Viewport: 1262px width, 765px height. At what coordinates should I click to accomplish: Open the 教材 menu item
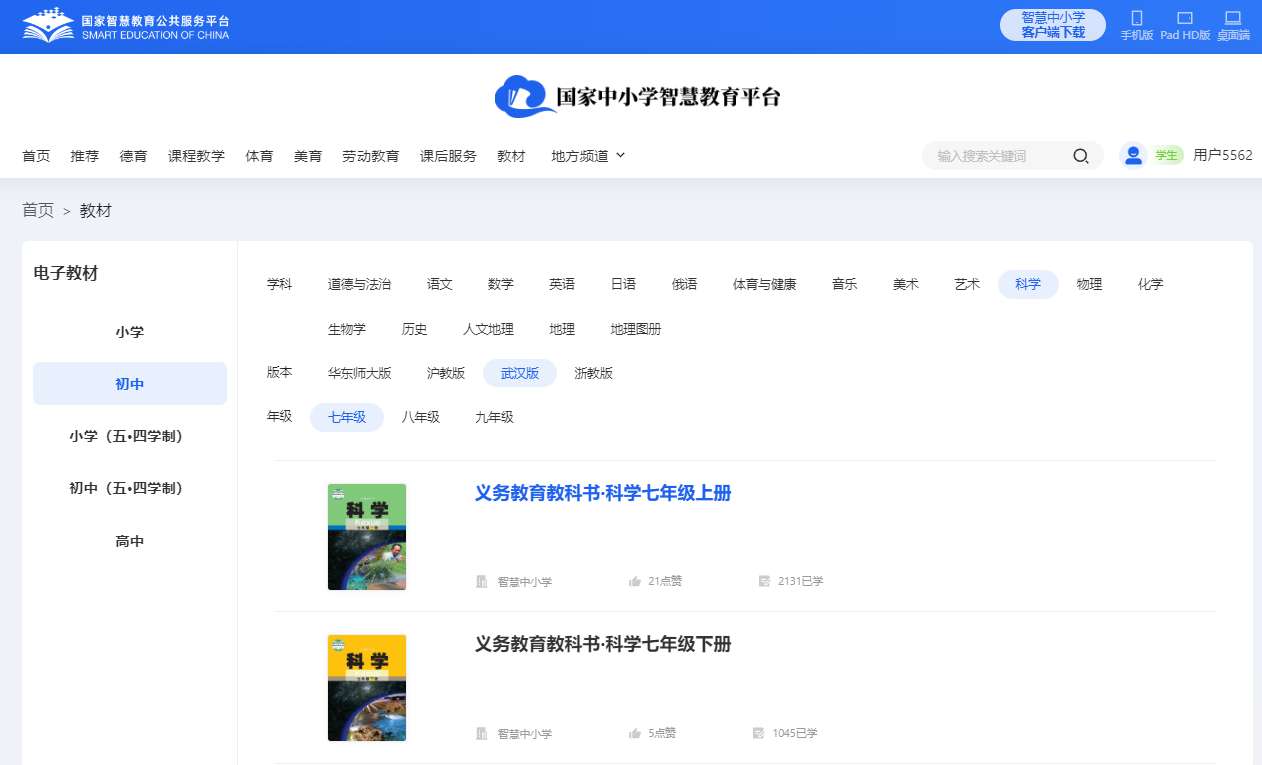click(x=511, y=156)
